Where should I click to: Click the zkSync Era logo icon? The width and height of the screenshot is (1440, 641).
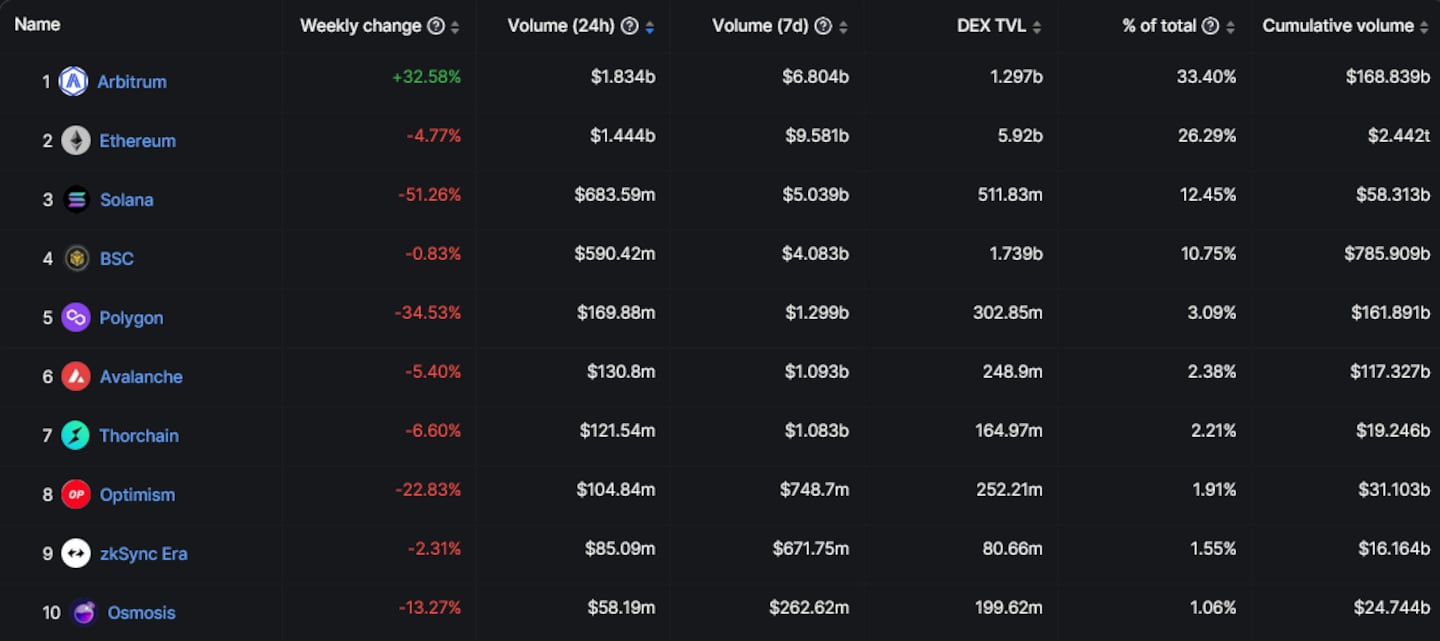coord(76,554)
